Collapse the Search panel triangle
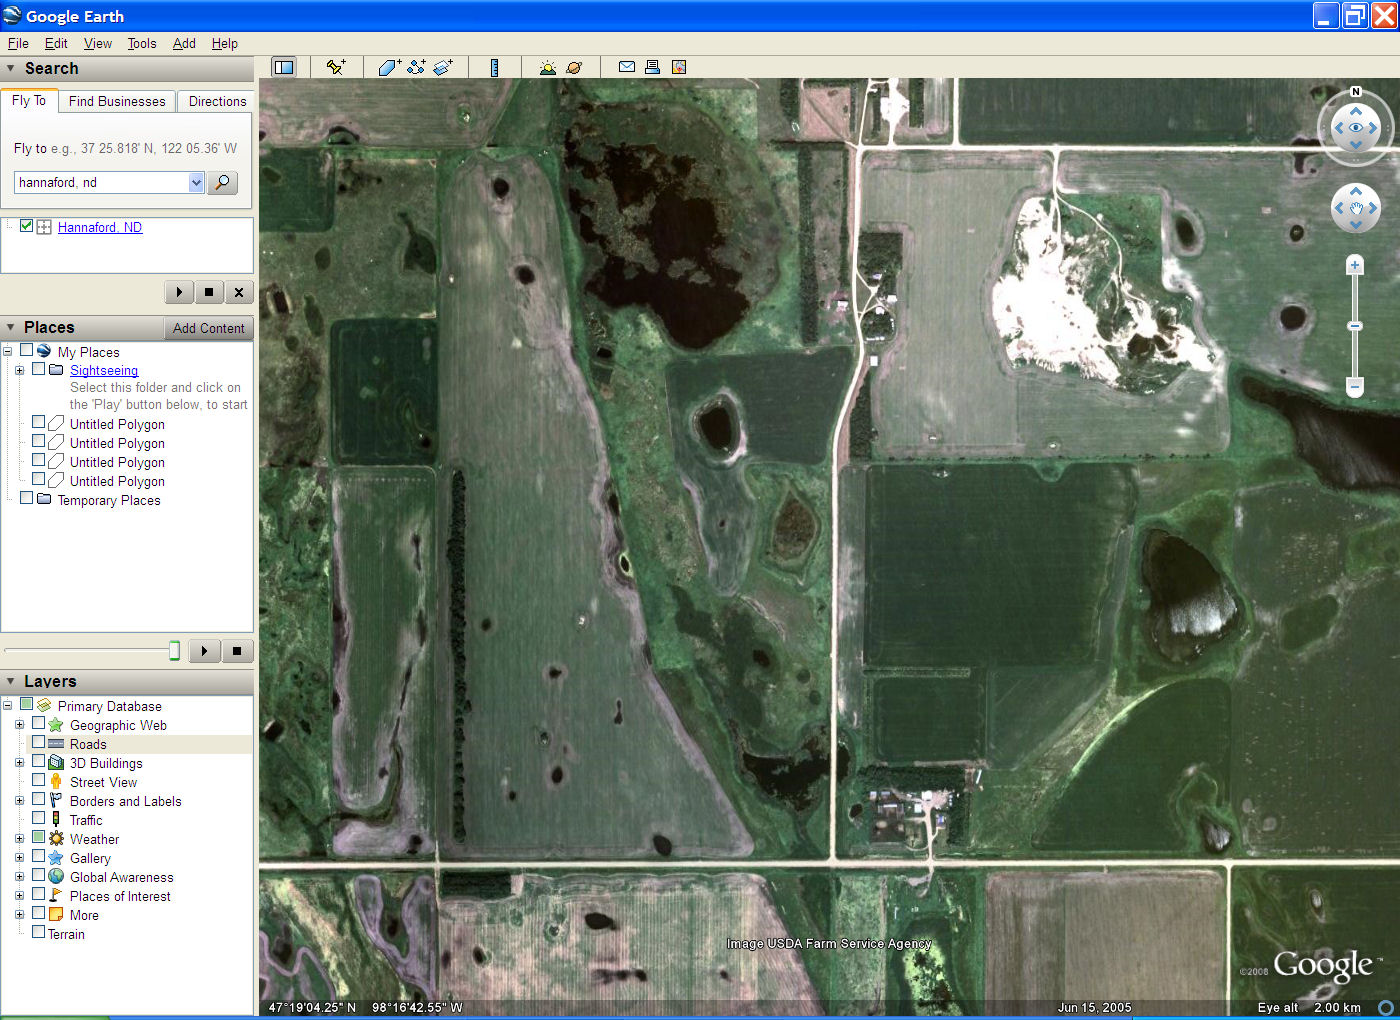 tap(11, 69)
